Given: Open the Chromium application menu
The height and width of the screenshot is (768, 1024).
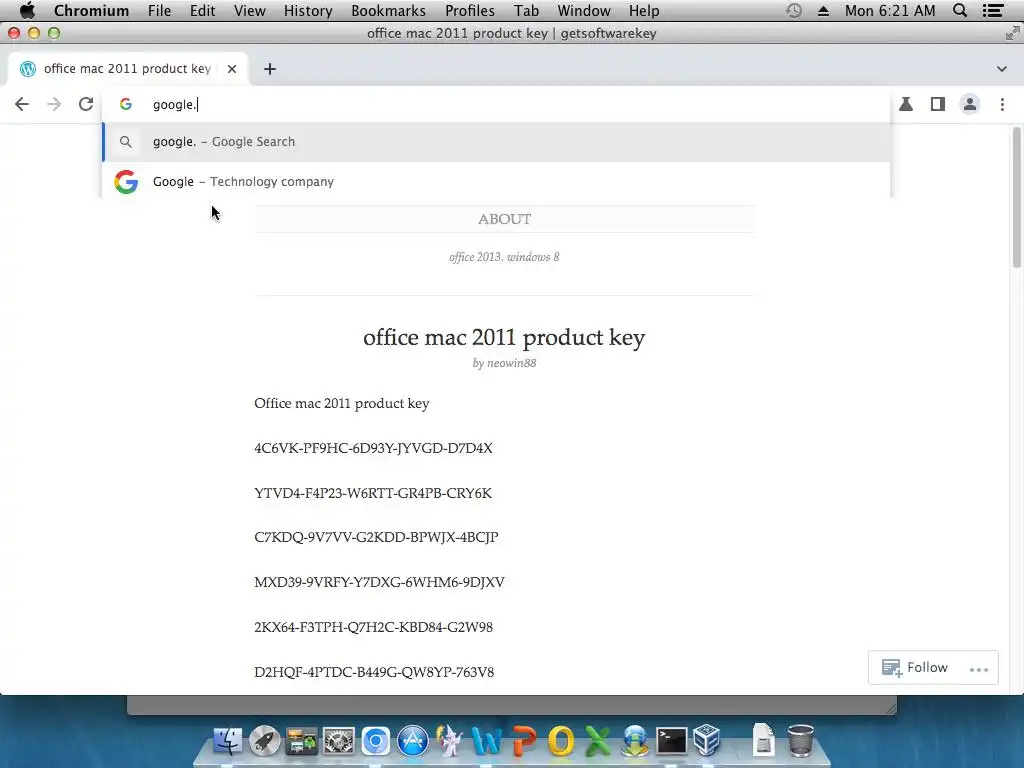Looking at the screenshot, I should (x=91, y=10).
